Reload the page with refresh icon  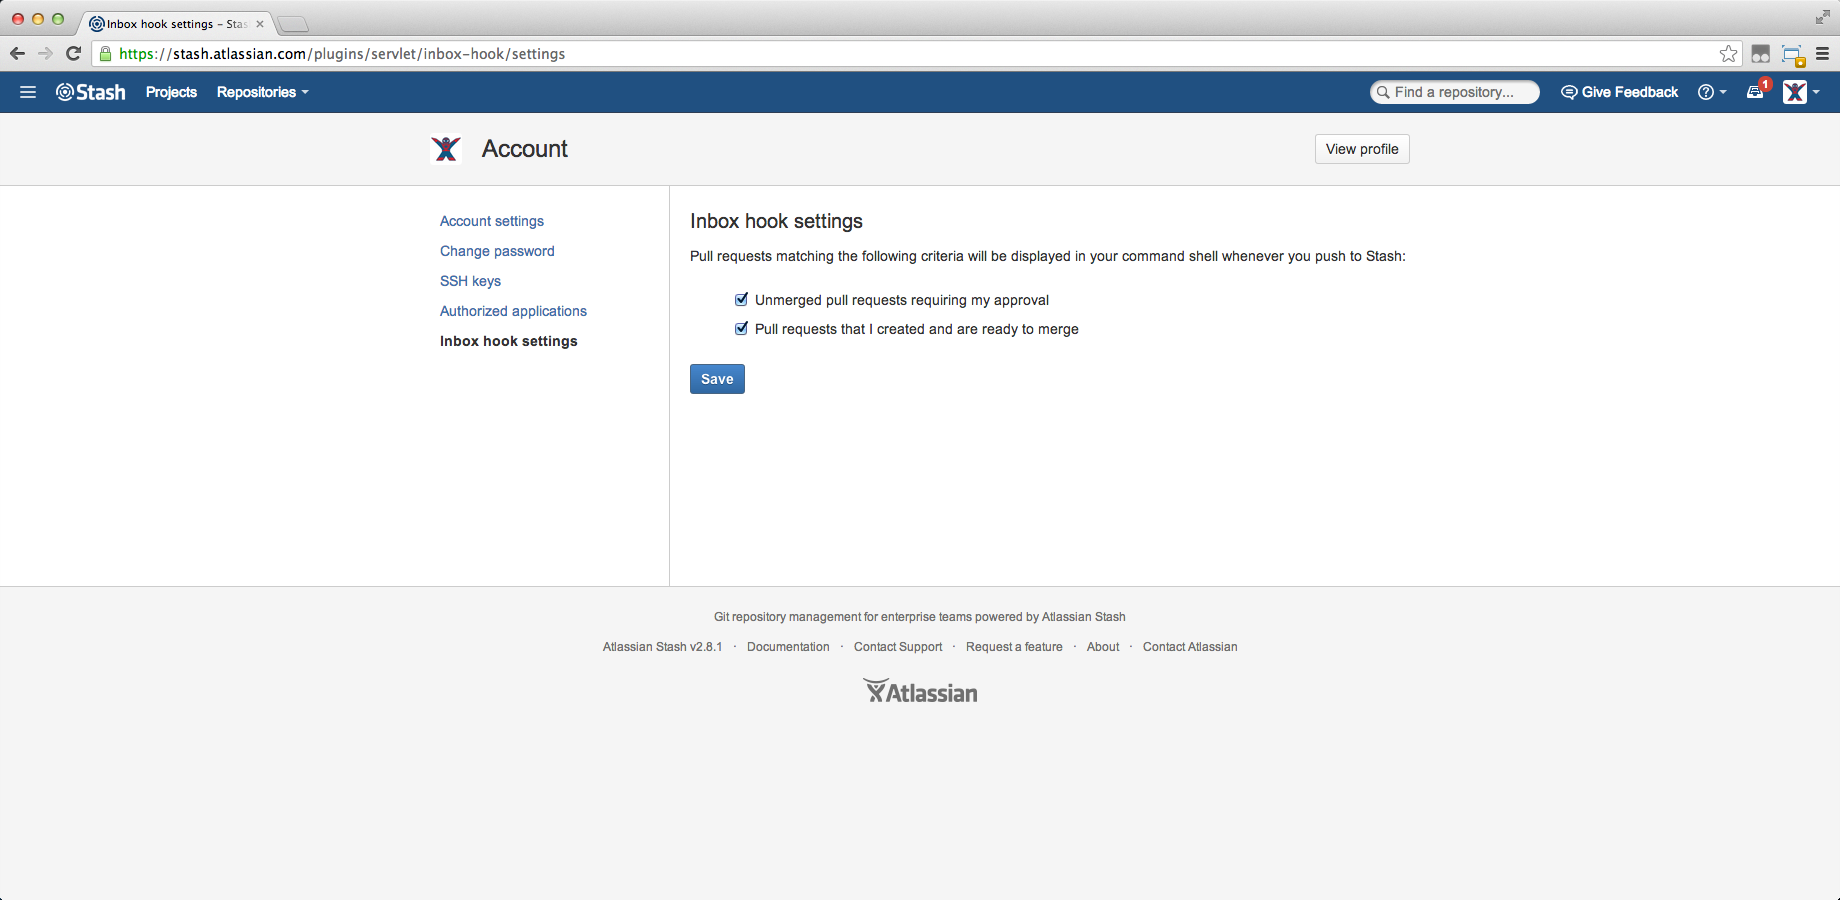(x=73, y=54)
